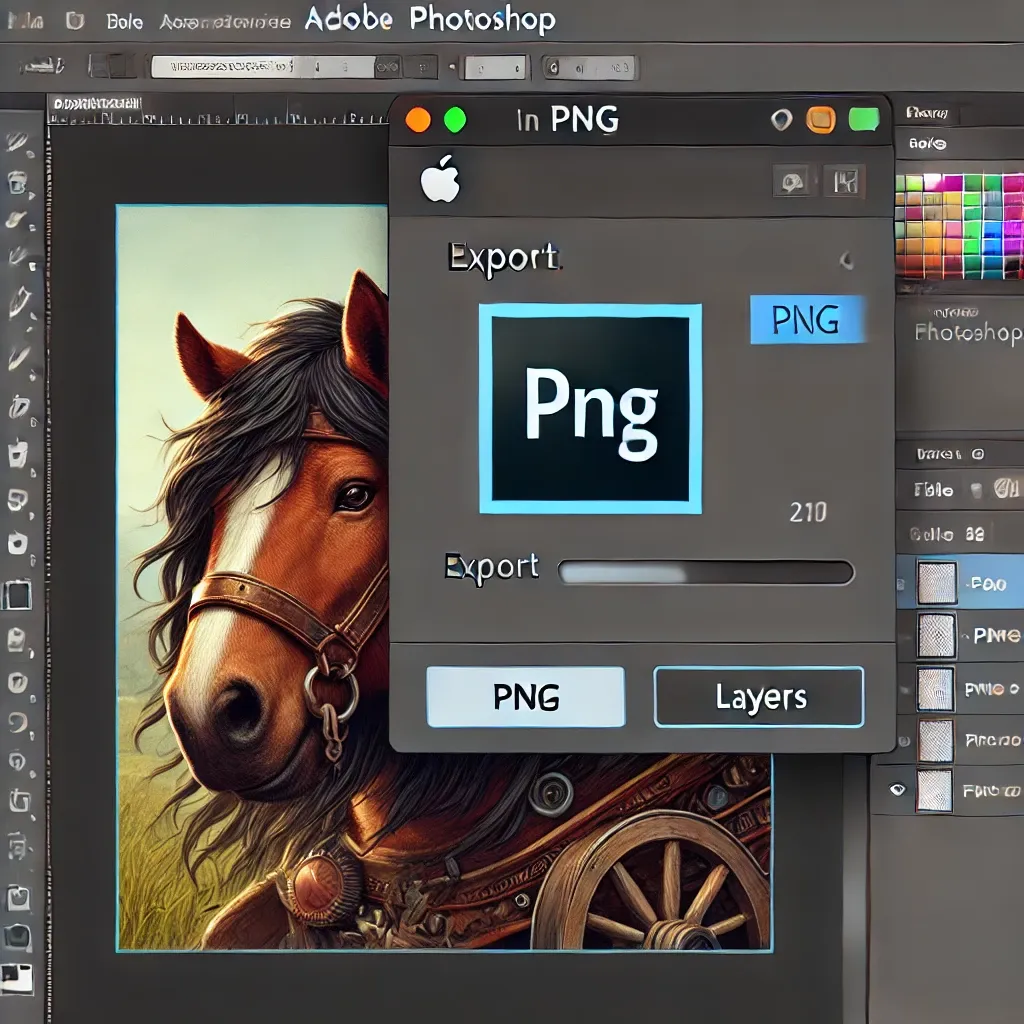The height and width of the screenshot is (1024, 1024).
Task: Click the Export progress bar
Action: (706, 573)
